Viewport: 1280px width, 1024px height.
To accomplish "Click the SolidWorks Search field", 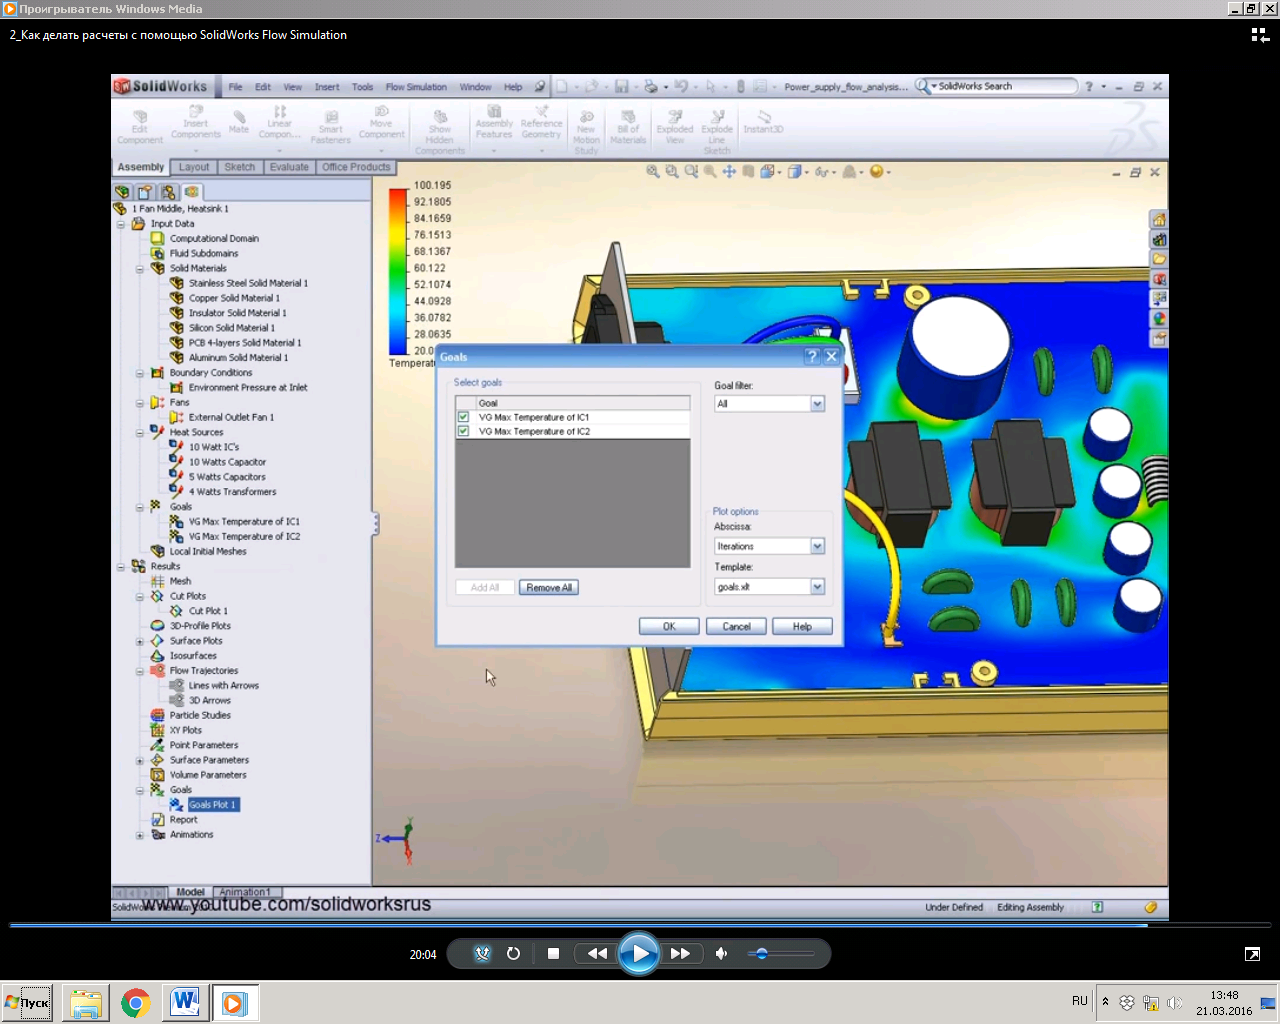I will tap(1003, 86).
